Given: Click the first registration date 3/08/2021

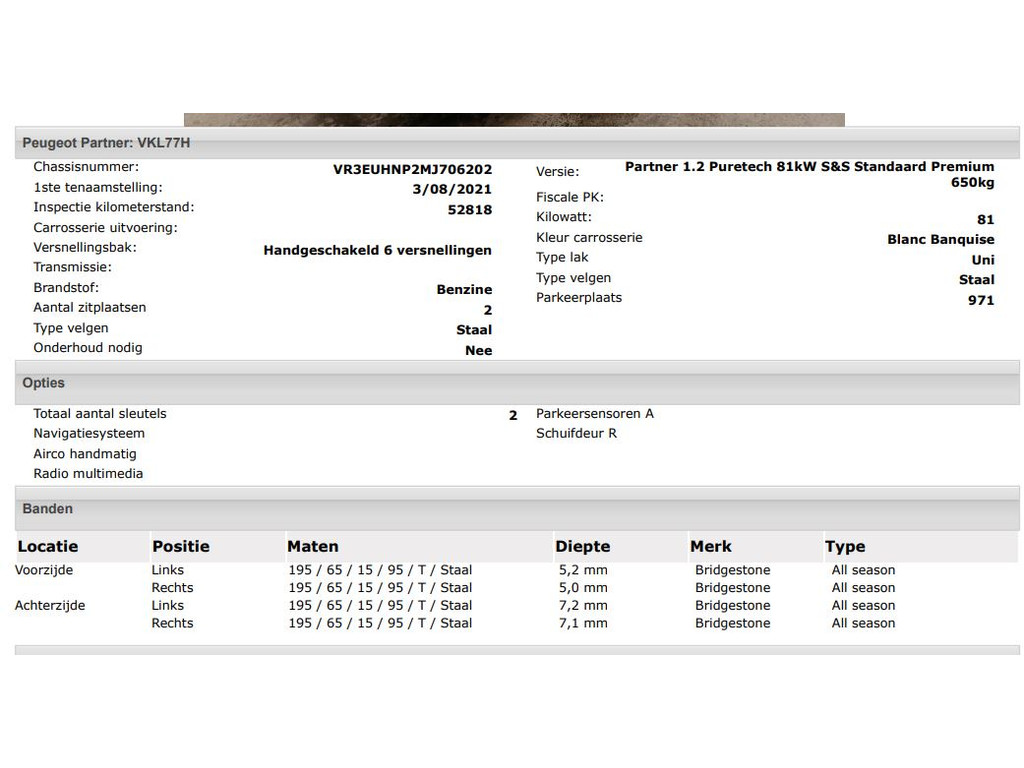Looking at the screenshot, I should [452, 189].
